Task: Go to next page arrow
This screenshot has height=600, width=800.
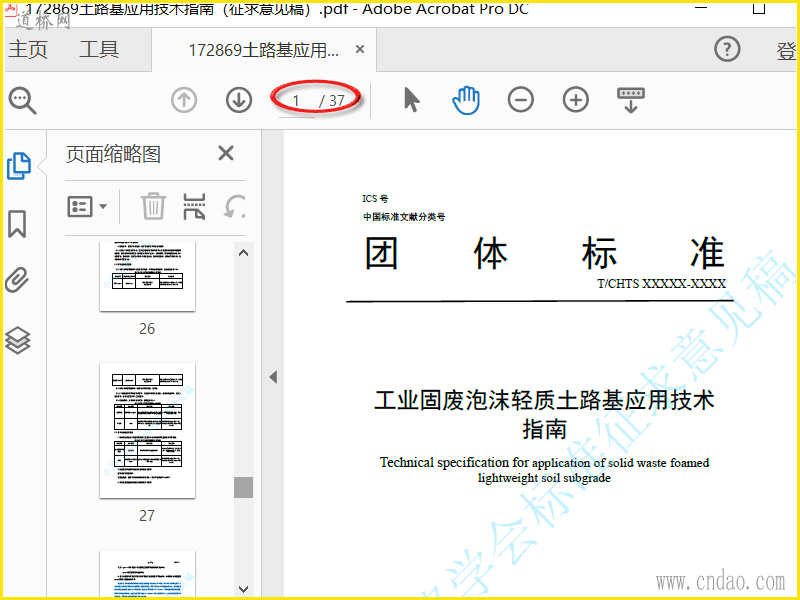Action: tap(239, 100)
